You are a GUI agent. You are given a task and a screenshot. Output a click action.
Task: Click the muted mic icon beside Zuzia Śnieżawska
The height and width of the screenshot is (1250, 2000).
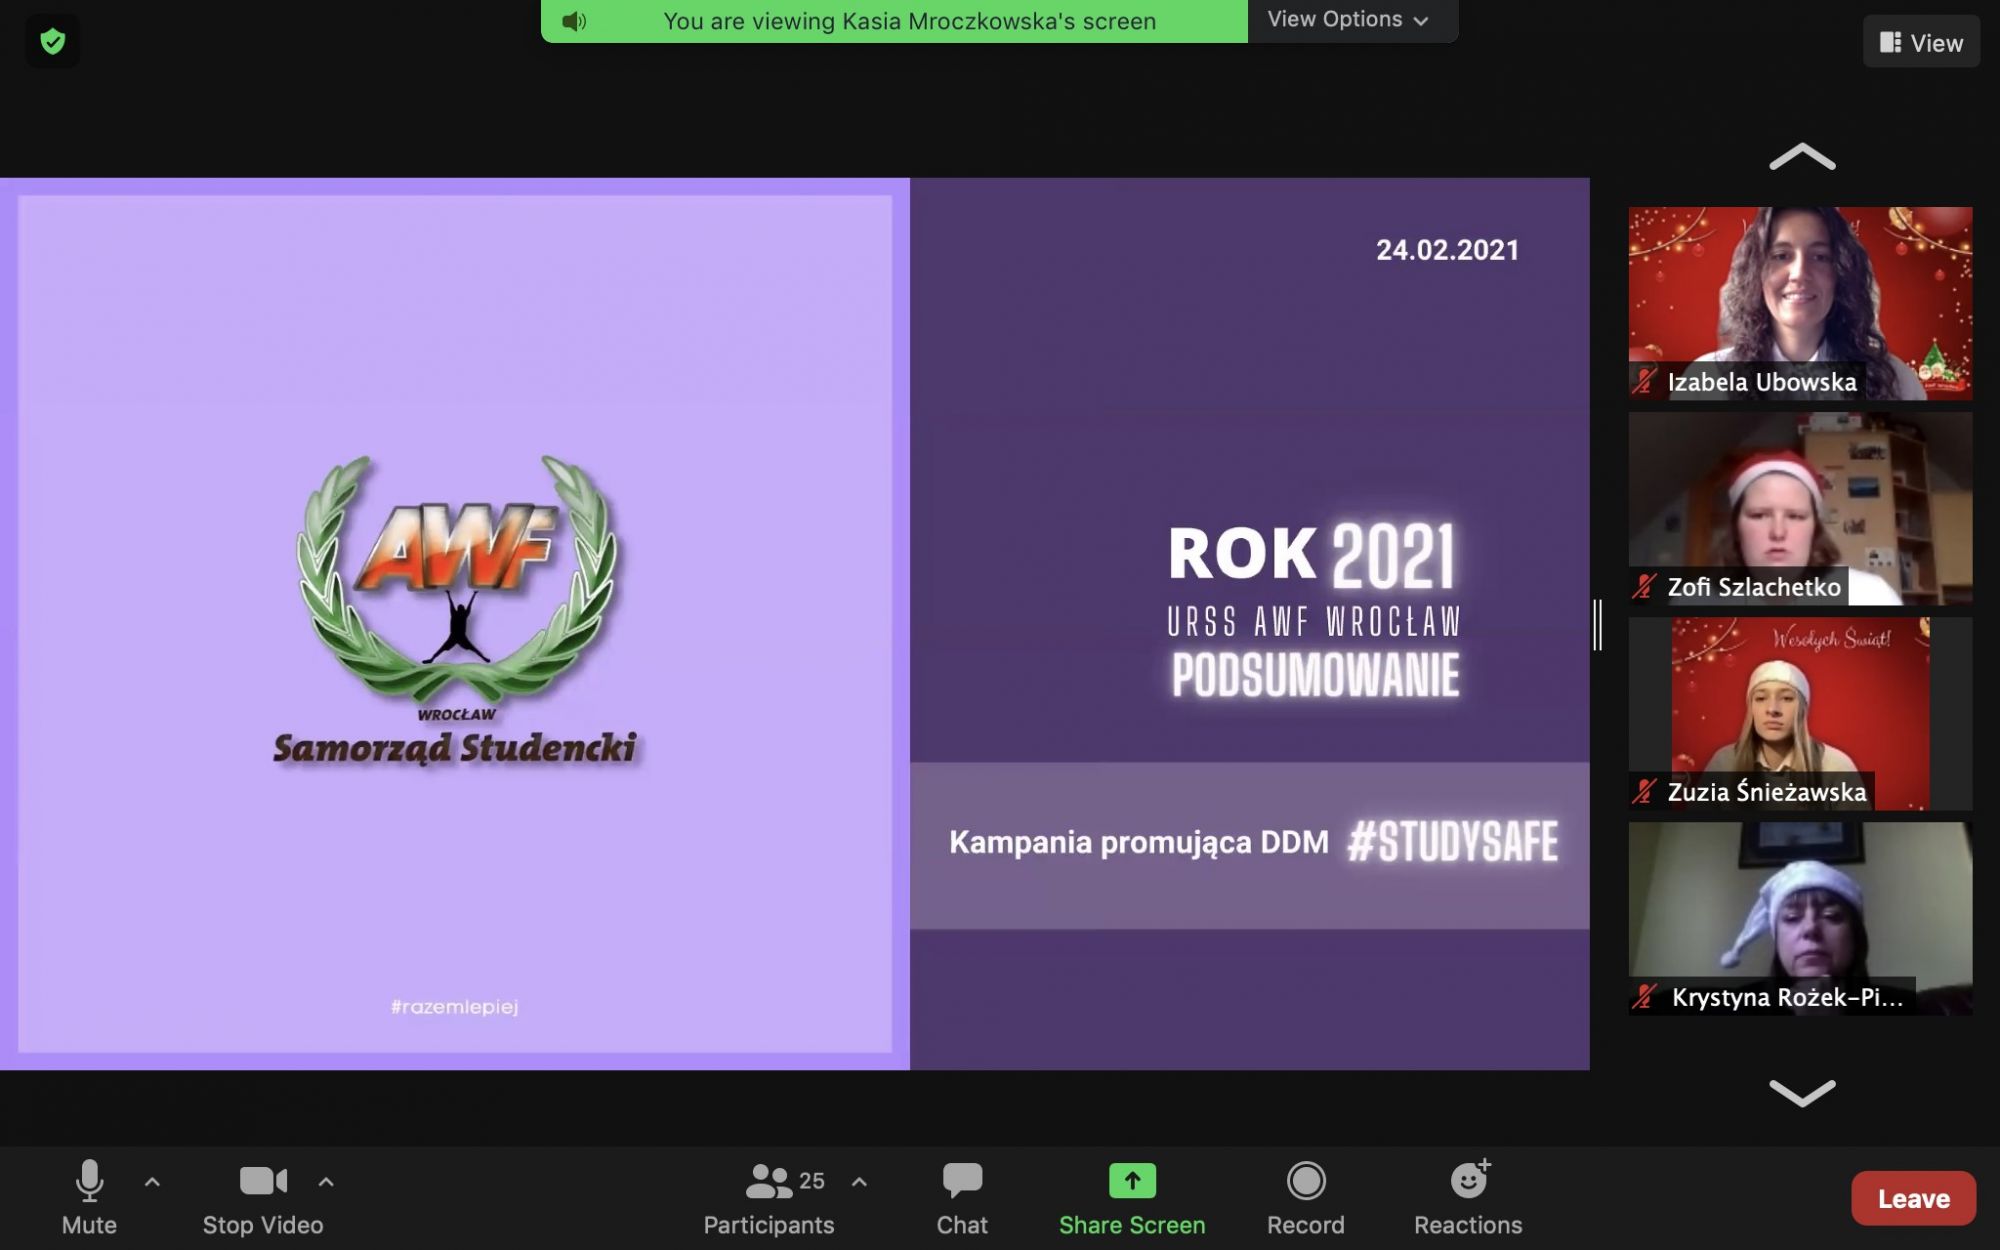pyautogui.click(x=1644, y=791)
